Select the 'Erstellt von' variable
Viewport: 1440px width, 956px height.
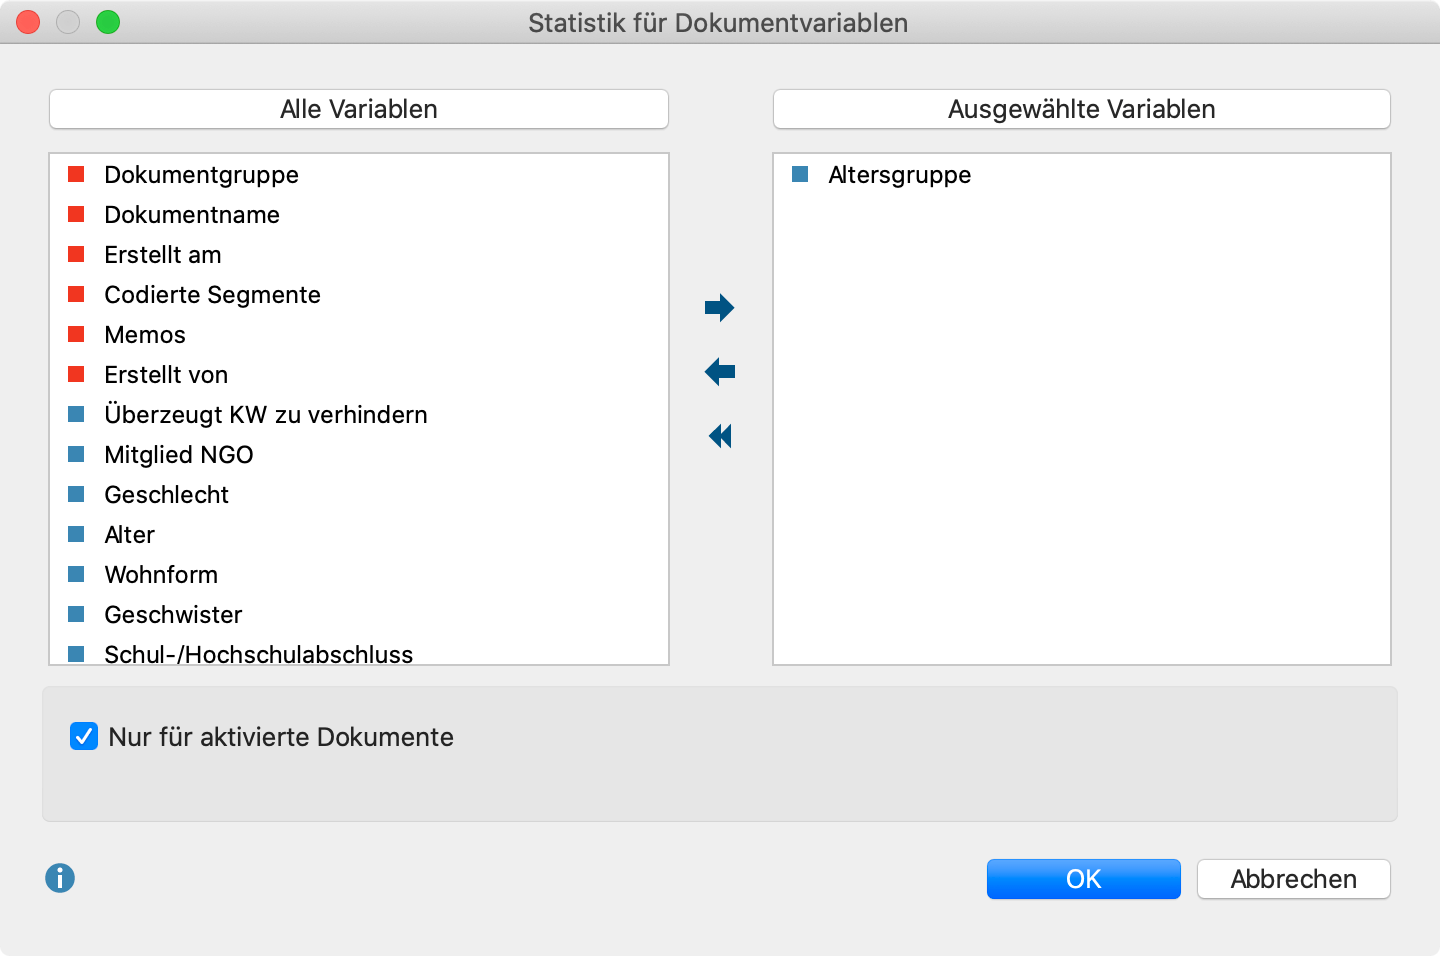coord(359,375)
